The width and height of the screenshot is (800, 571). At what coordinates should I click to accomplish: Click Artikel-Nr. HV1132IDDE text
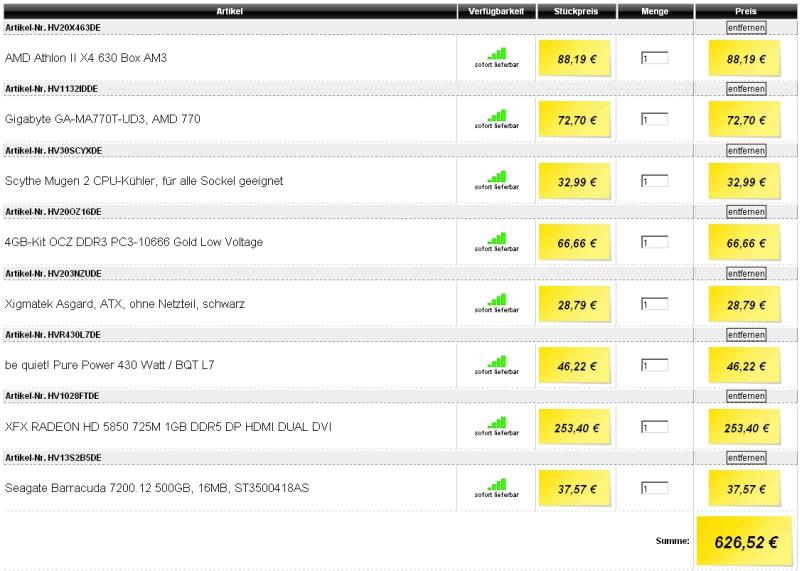pos(51,89)
